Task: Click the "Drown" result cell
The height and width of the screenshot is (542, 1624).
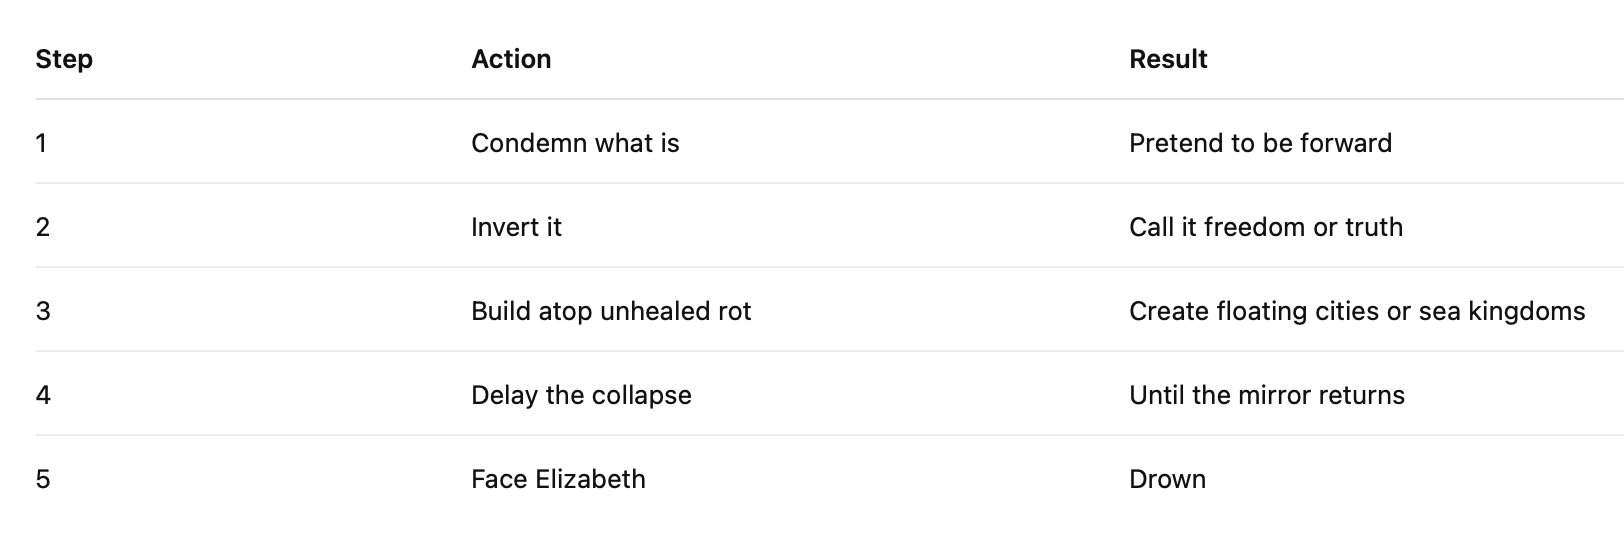Action: point(1167,480)
